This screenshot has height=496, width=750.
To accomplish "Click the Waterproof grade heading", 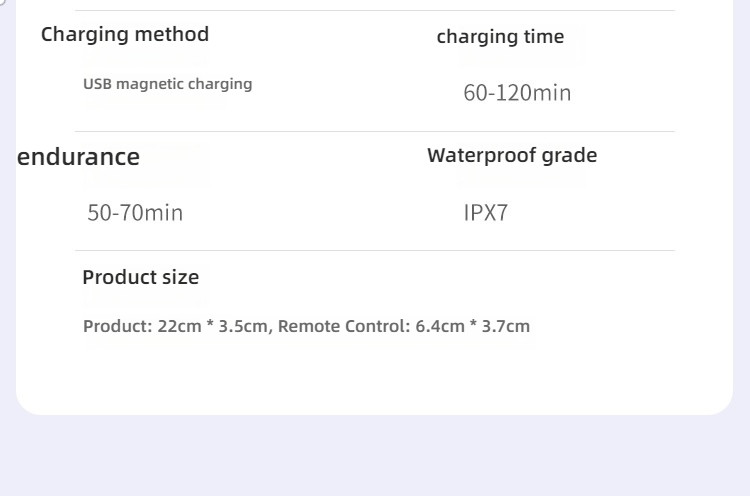I will pyautogui.click(x=512, y=155).
